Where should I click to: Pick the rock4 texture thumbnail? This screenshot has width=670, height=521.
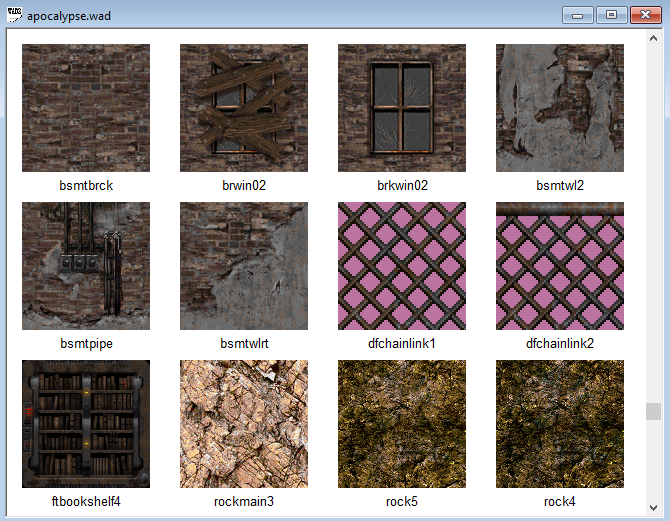tap(560, 424)
